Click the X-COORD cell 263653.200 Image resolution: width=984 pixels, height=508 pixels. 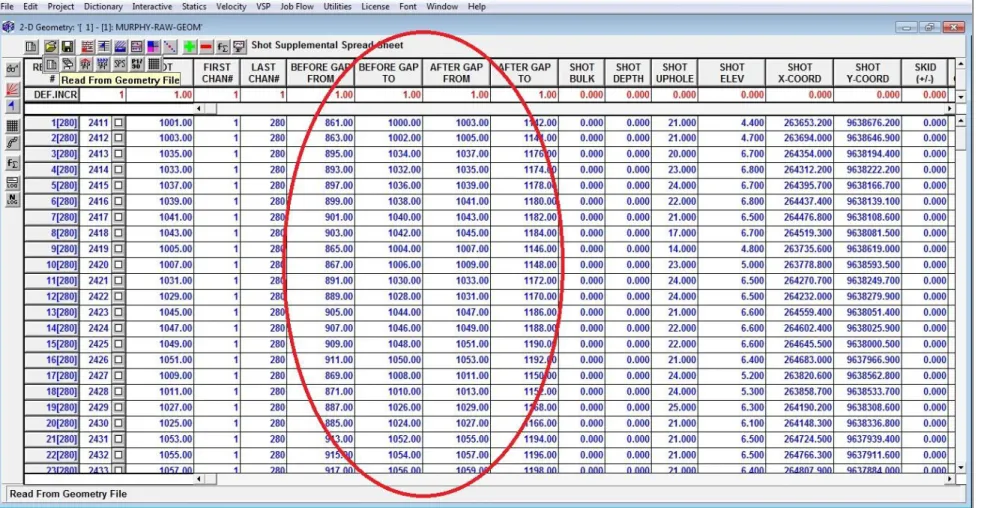pos(800,122)
